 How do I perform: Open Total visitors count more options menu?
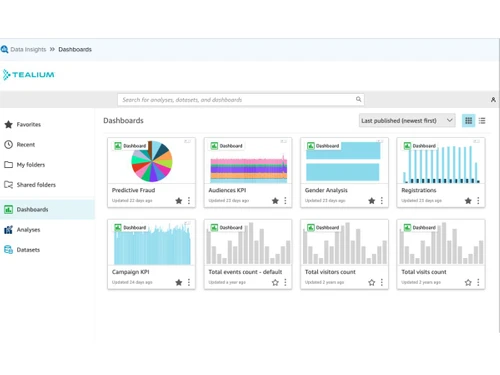(382, 282)
